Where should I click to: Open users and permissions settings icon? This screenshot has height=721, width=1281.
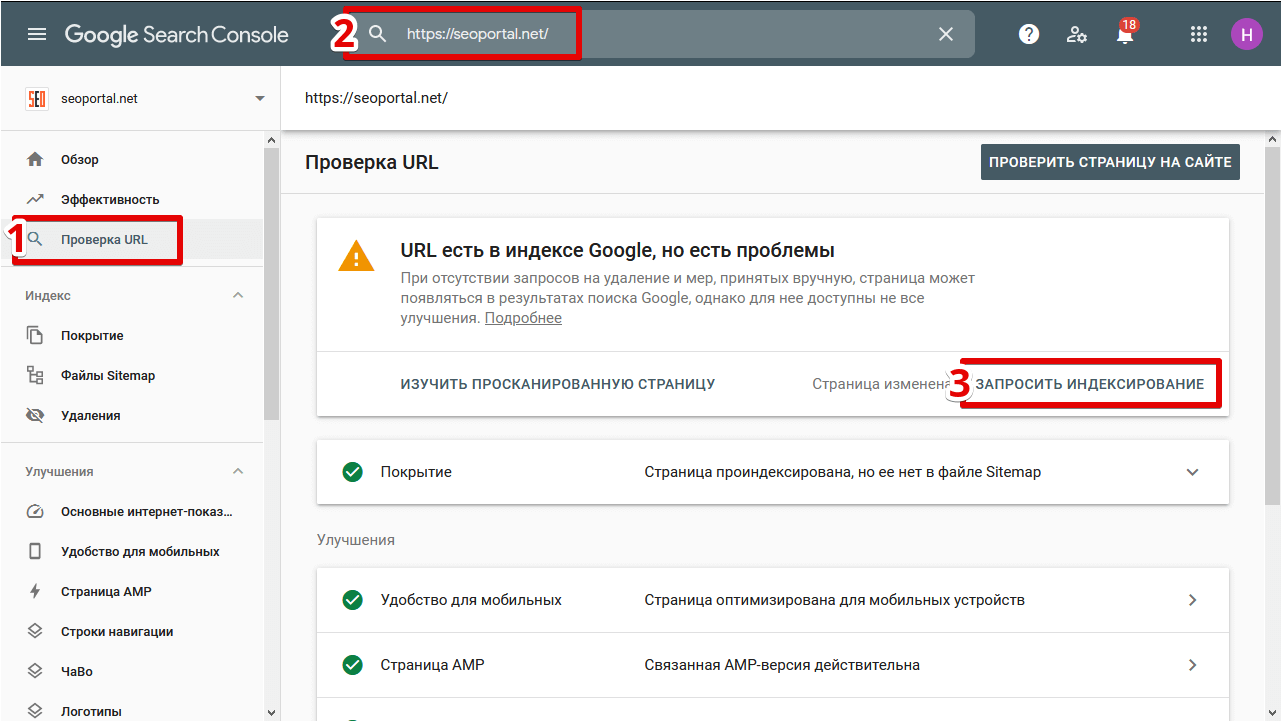click(x=1077, y=34)
